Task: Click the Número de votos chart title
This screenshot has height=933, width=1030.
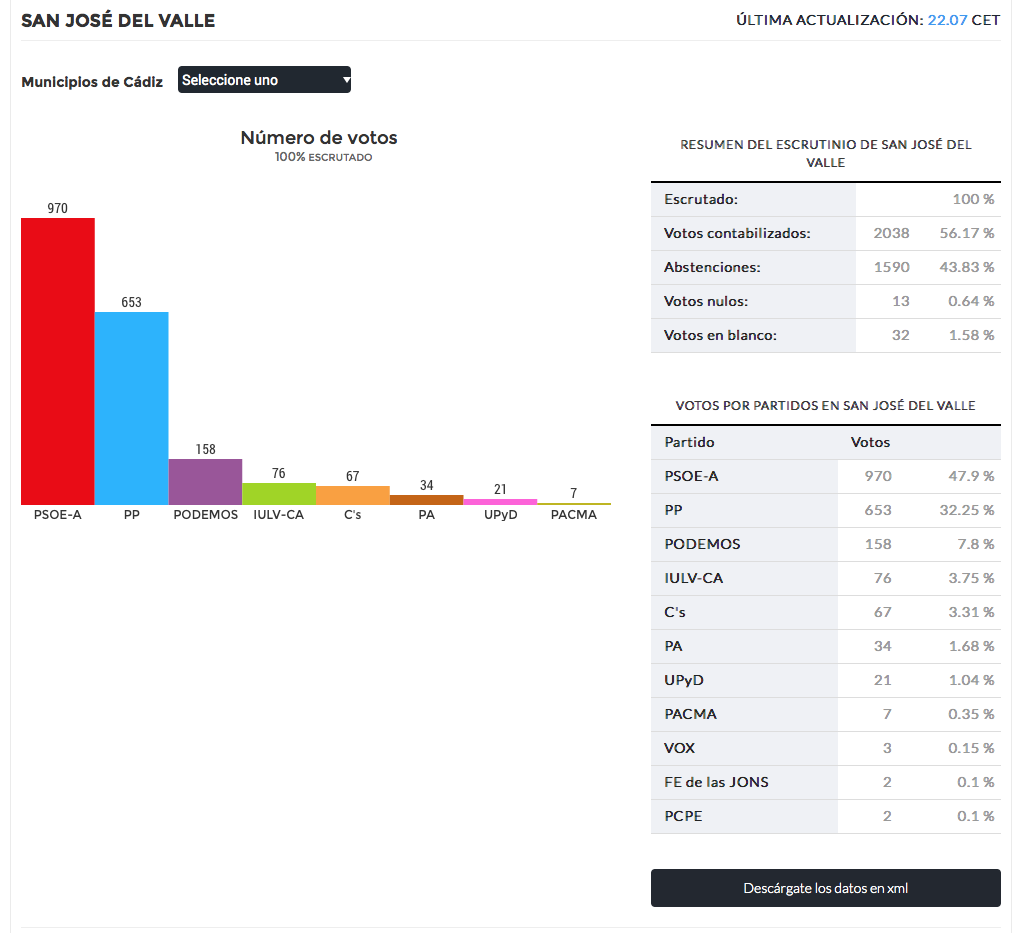Action: (319, 137)
